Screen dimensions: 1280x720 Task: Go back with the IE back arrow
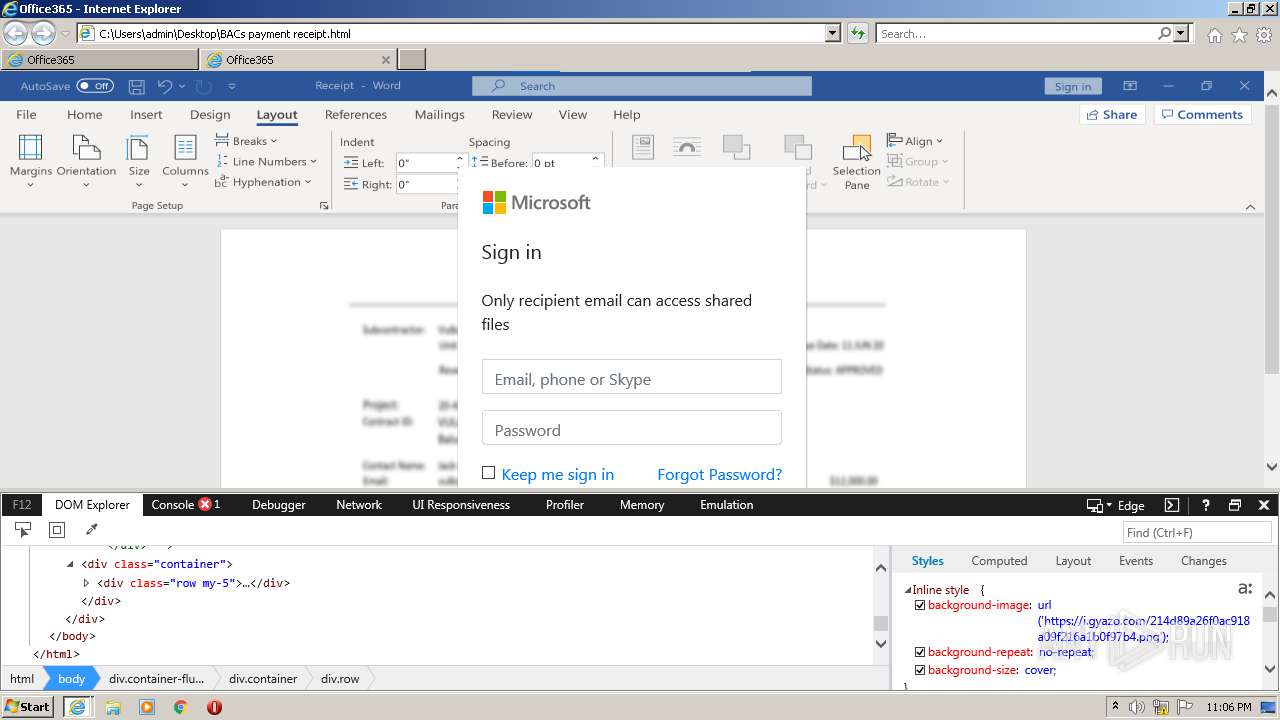pyautogui.click(x=15, y=33)
